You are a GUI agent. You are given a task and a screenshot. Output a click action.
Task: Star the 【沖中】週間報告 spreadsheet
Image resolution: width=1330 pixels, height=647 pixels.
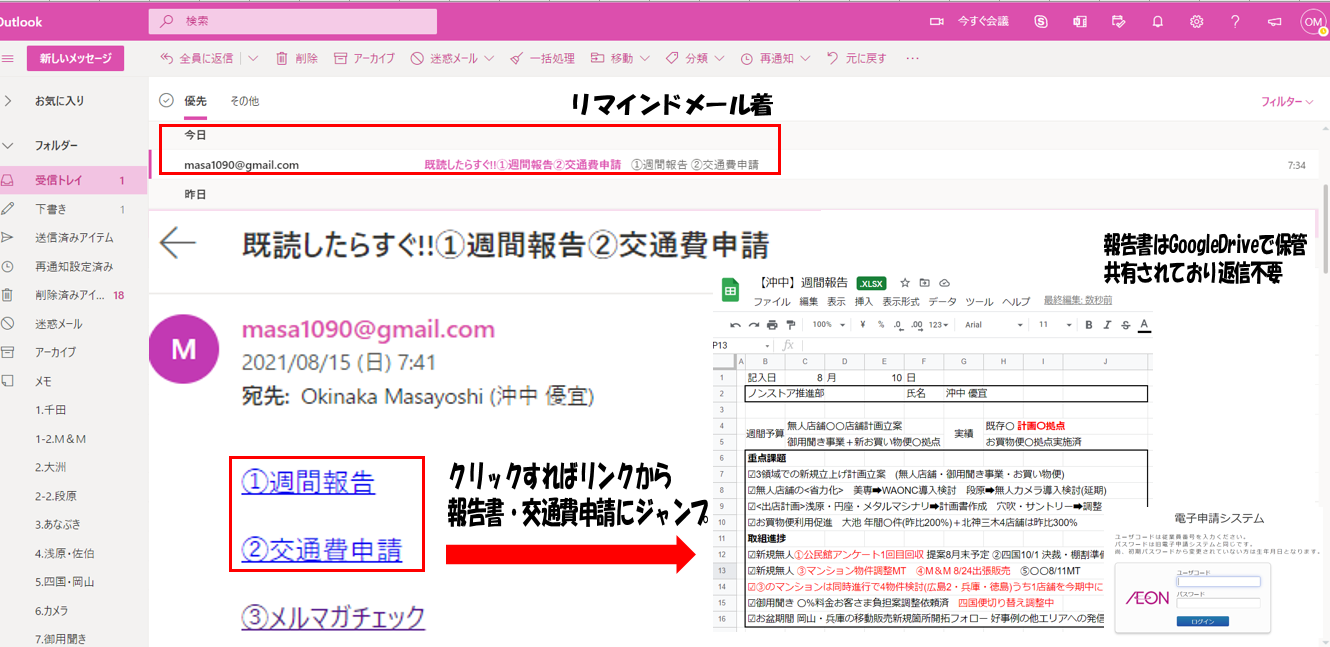(905, 283)
